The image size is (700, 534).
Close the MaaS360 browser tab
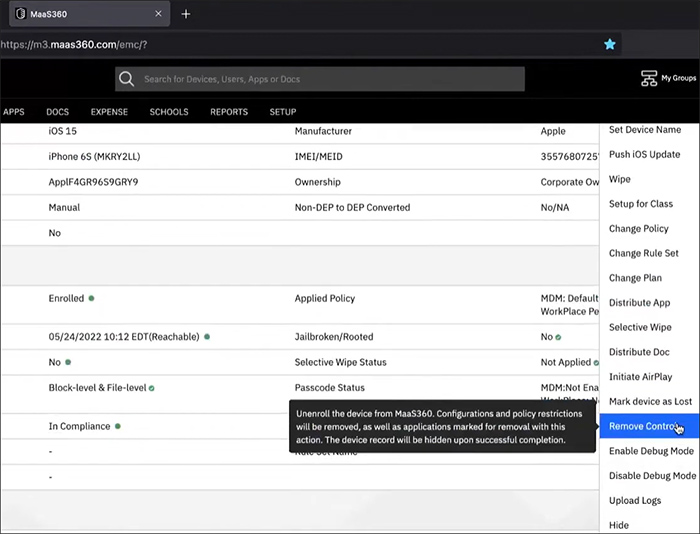point(158,14)
